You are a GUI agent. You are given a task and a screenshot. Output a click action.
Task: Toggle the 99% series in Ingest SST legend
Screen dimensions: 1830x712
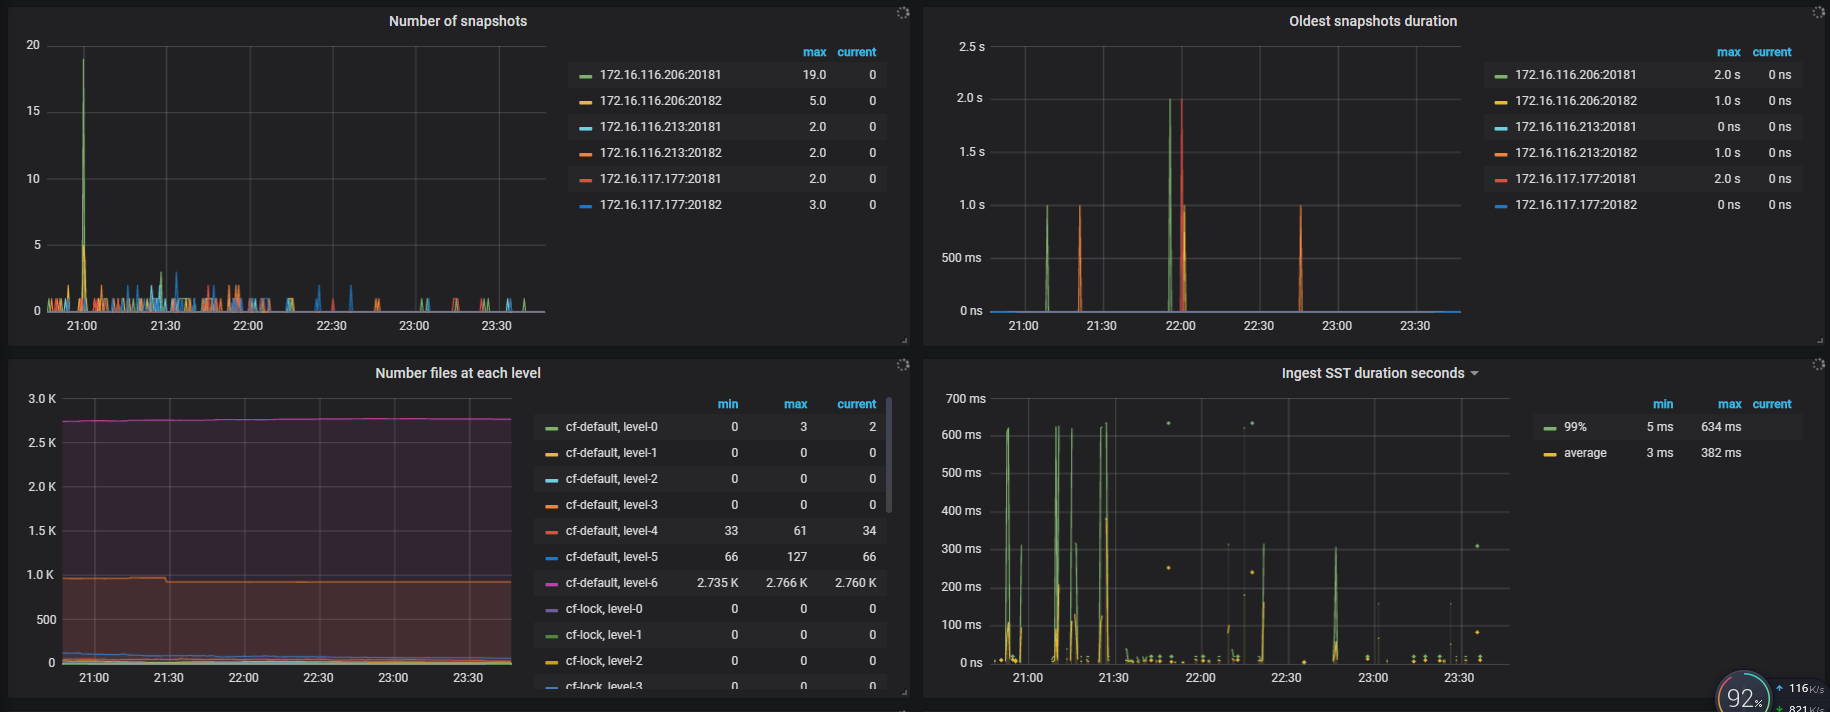(1575, 427)
